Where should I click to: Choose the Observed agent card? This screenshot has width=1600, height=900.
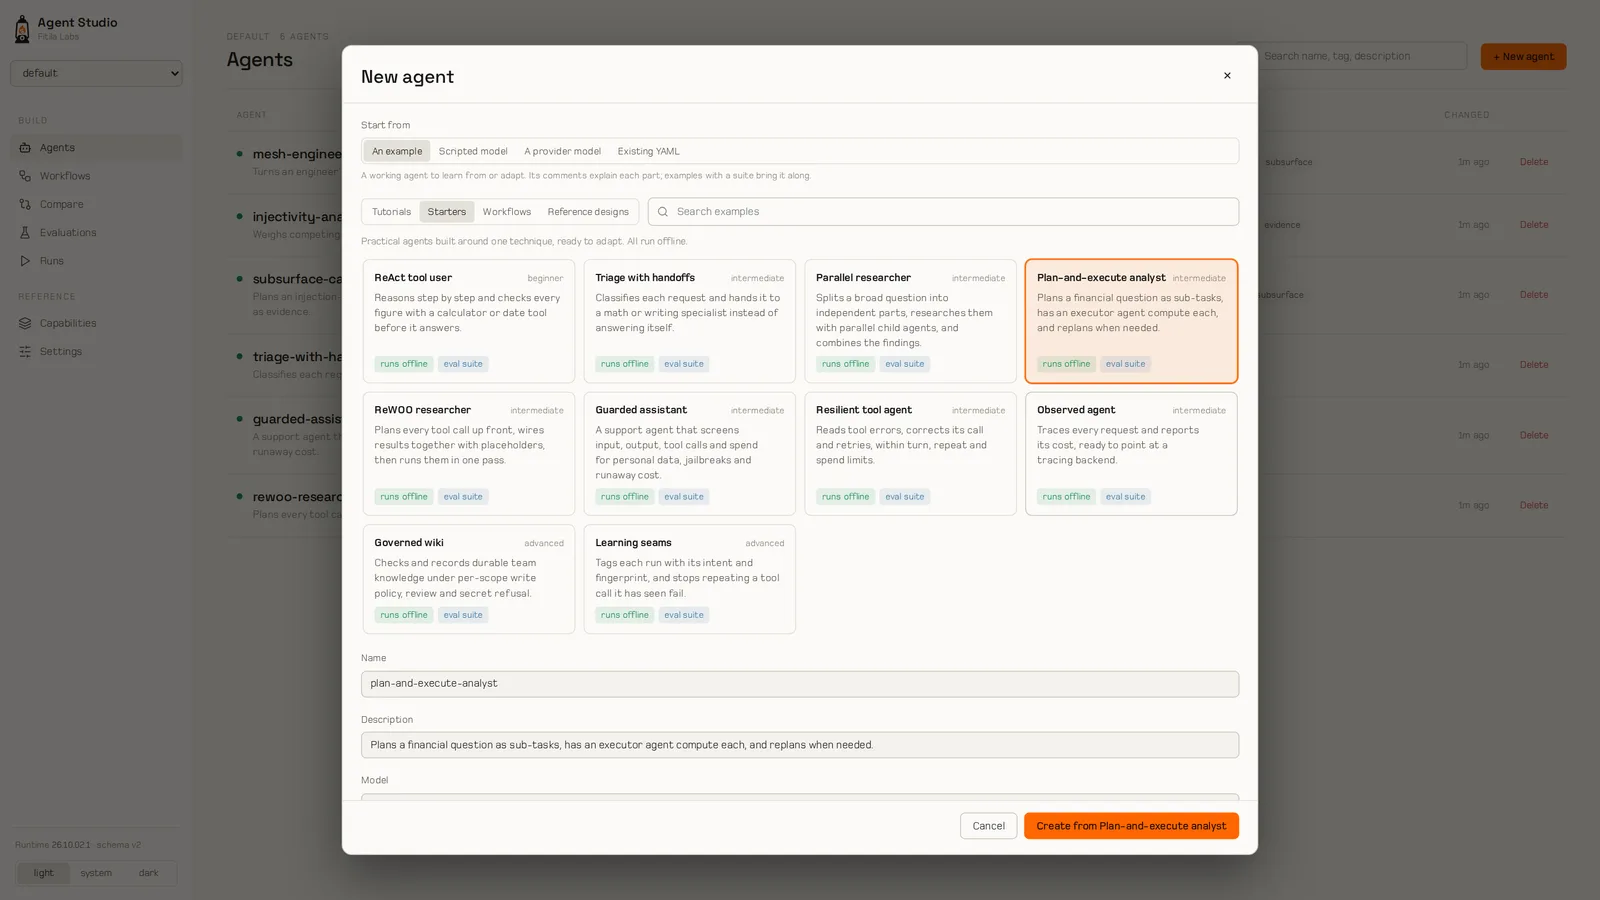pos(1131,454)
